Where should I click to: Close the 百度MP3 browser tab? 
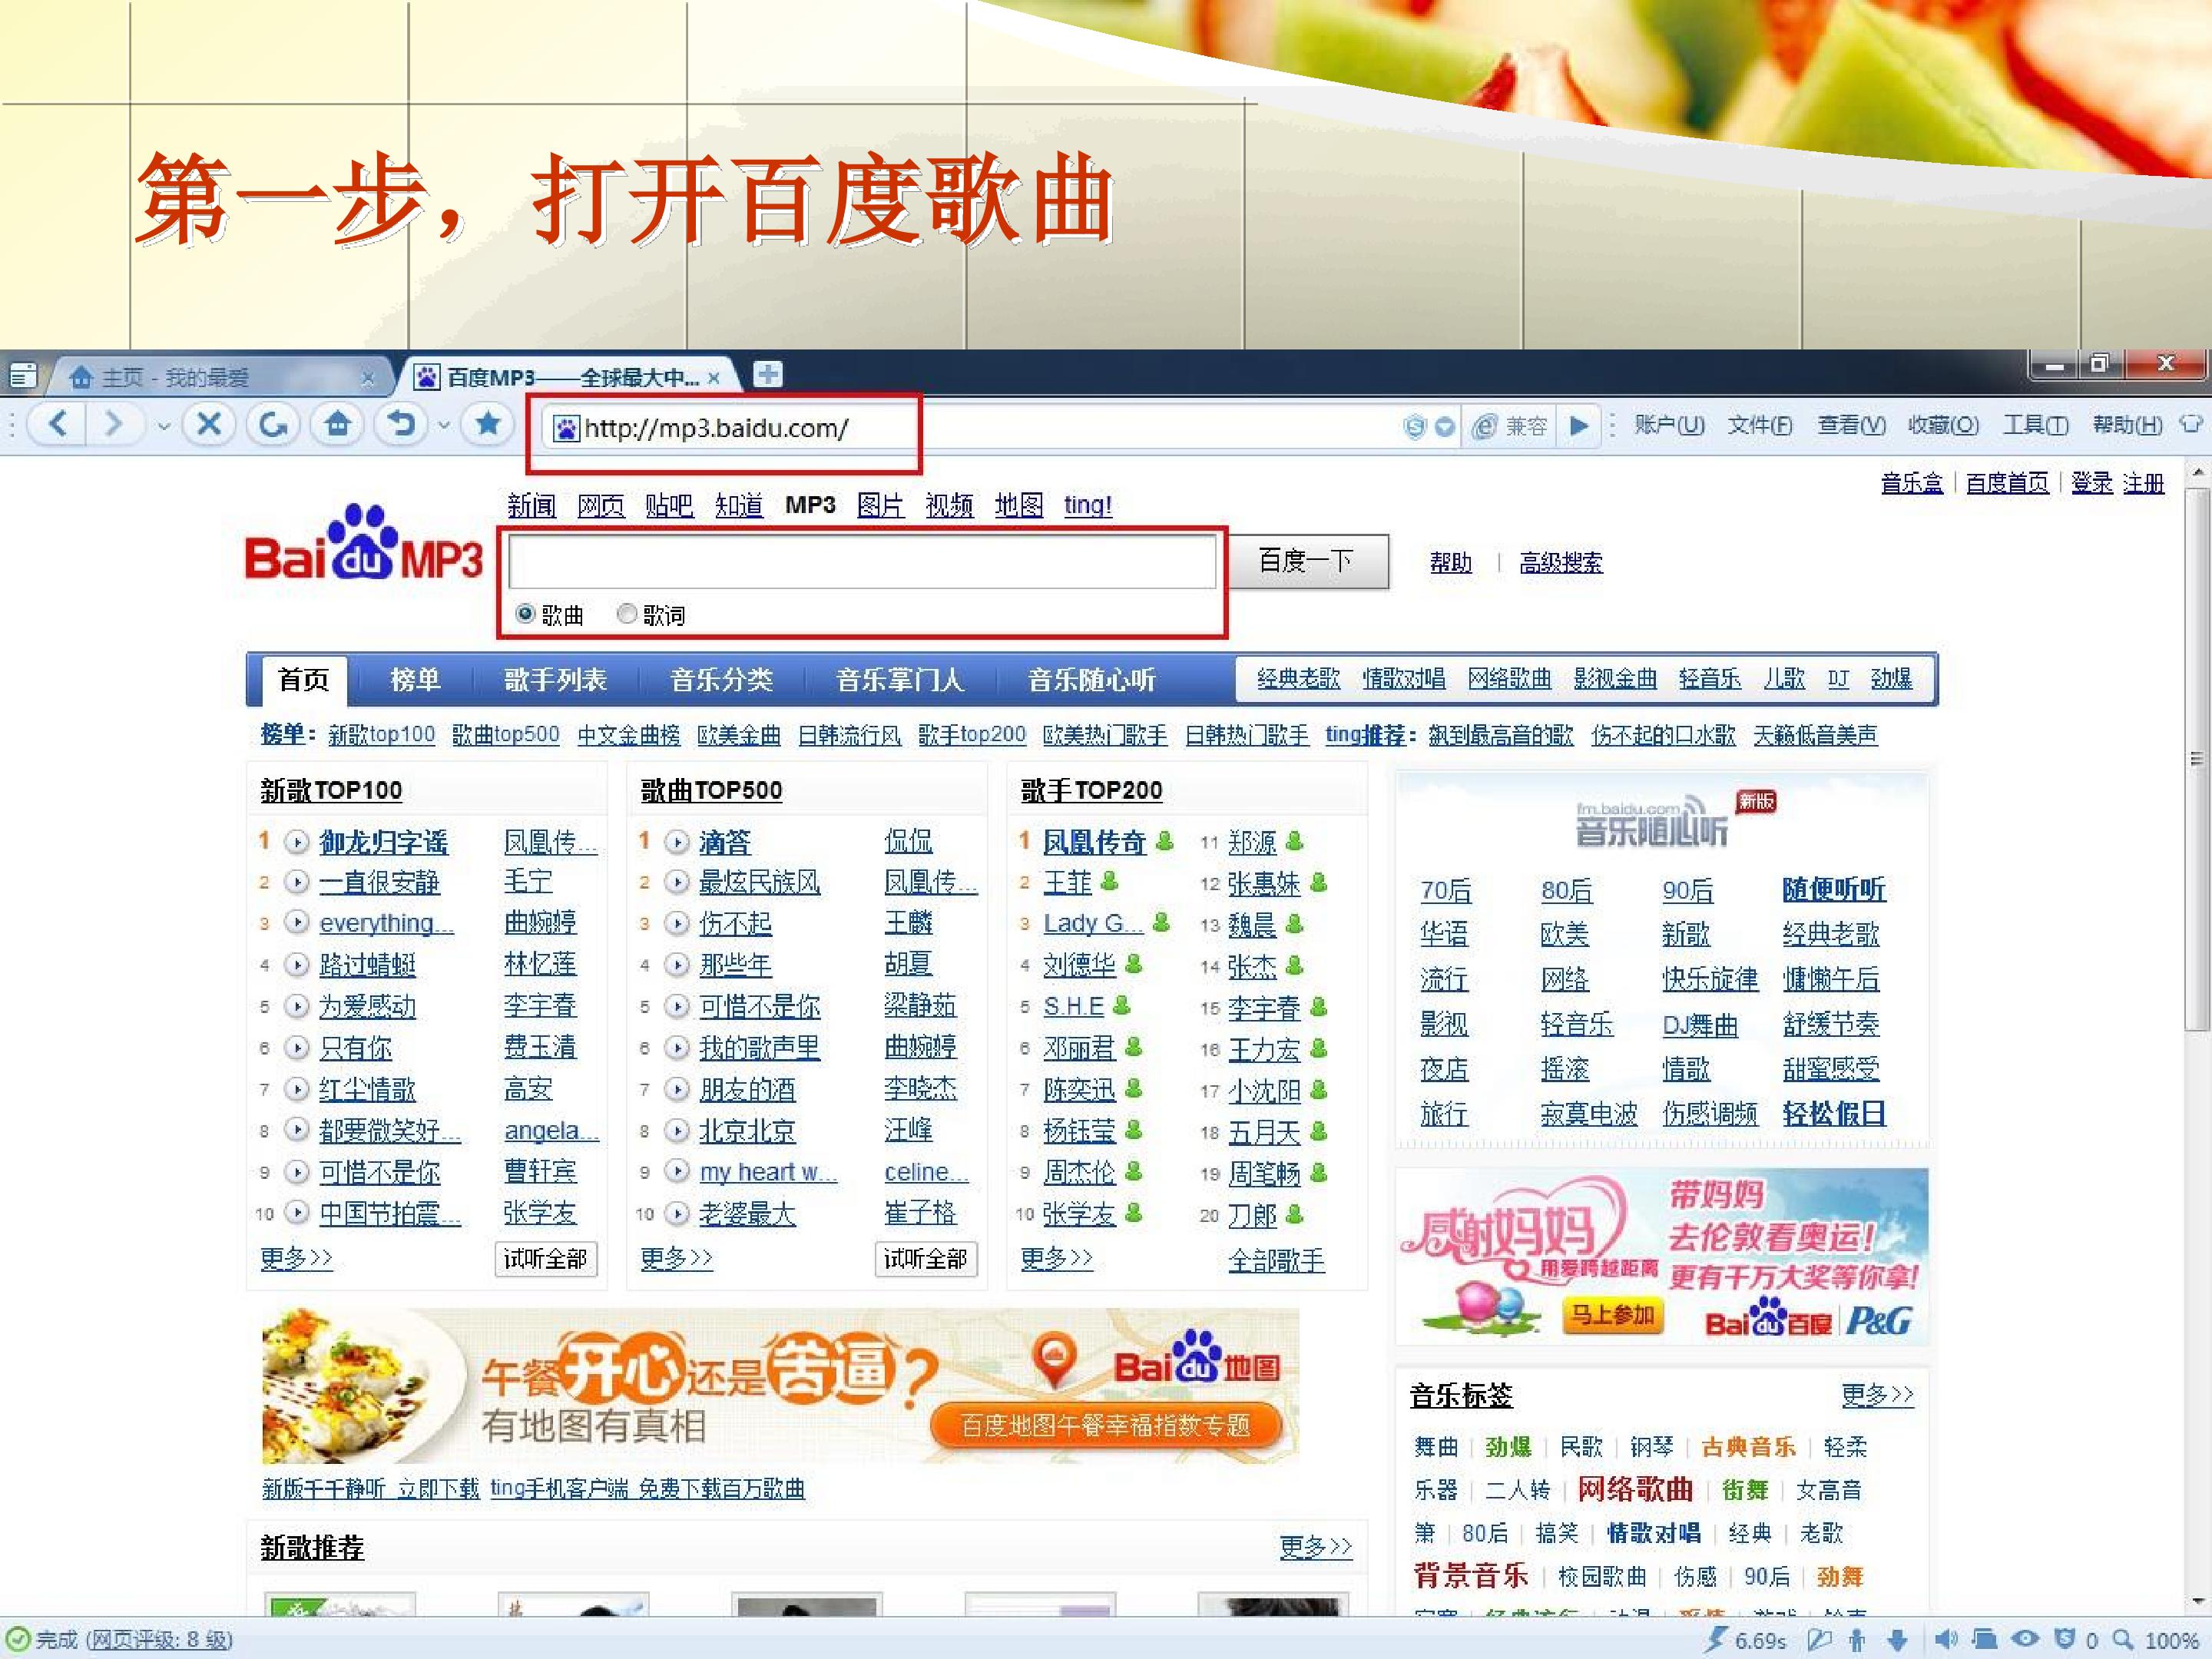point(713,378)
